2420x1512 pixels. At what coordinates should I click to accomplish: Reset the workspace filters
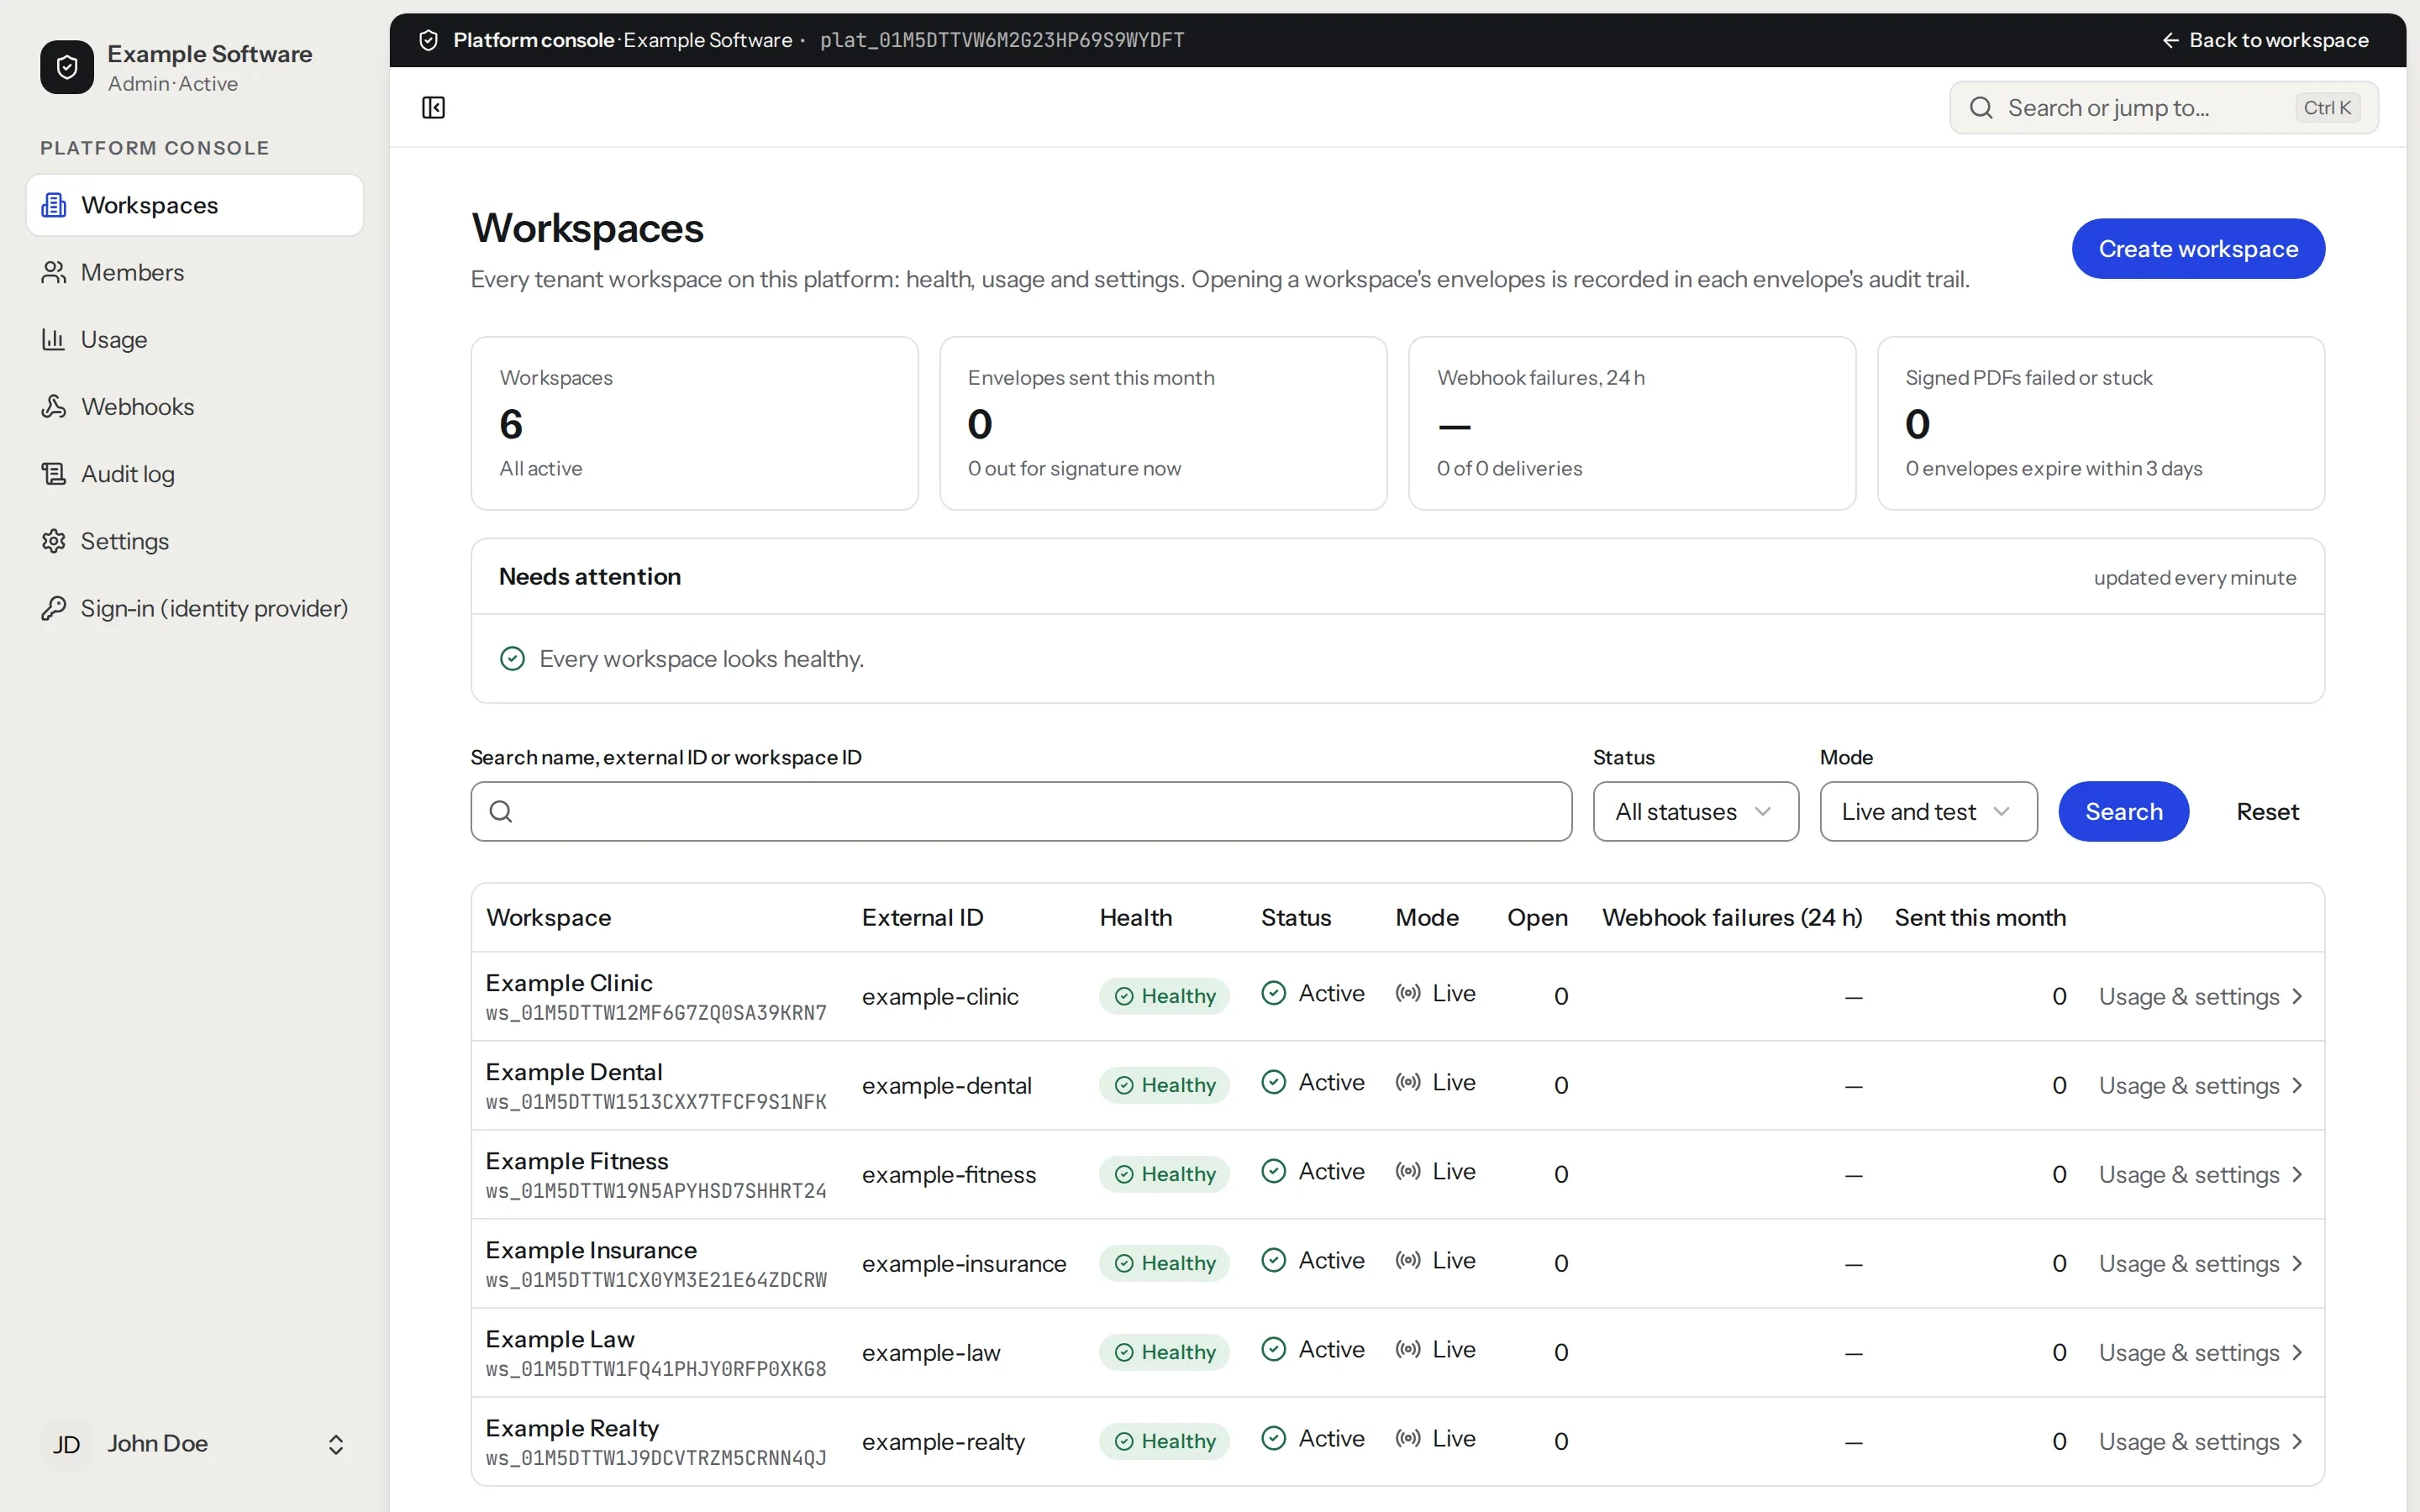pyautogui.click(x=2267, y=811)
